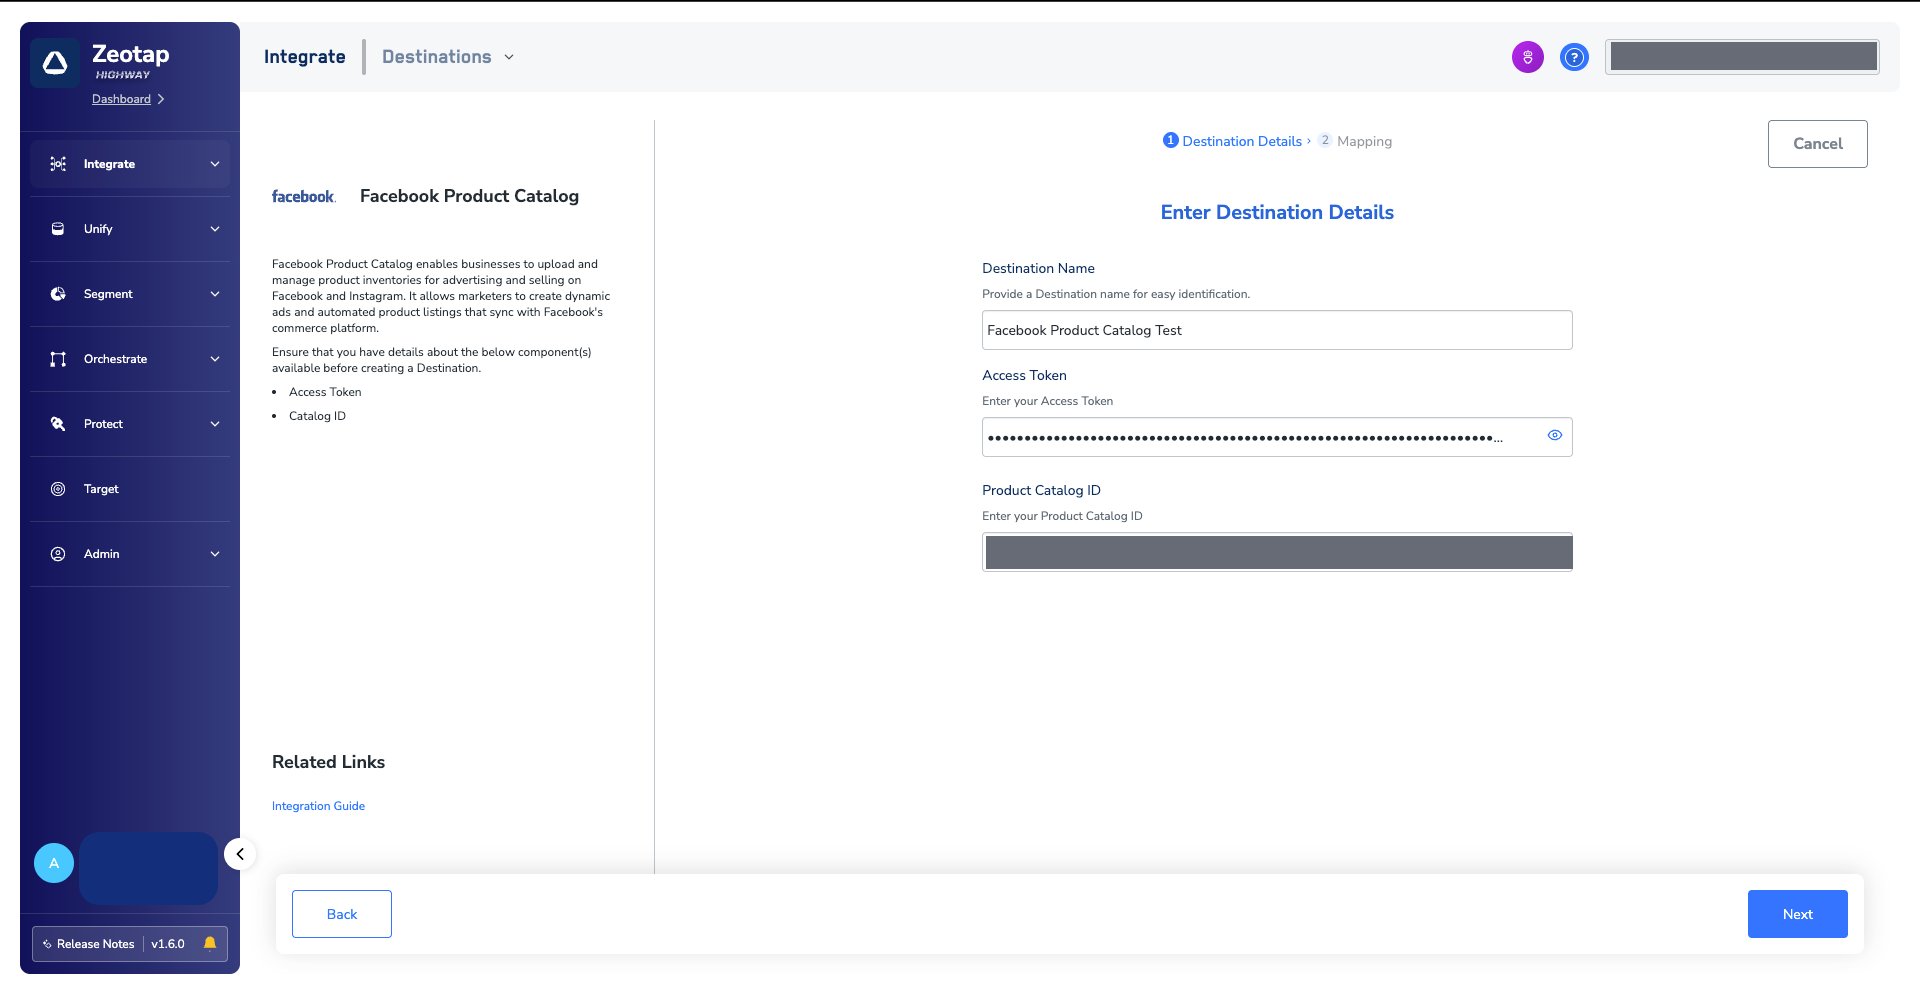Click the Admin user icon
Screen dimensions: 1920x994
pos(58,554)
